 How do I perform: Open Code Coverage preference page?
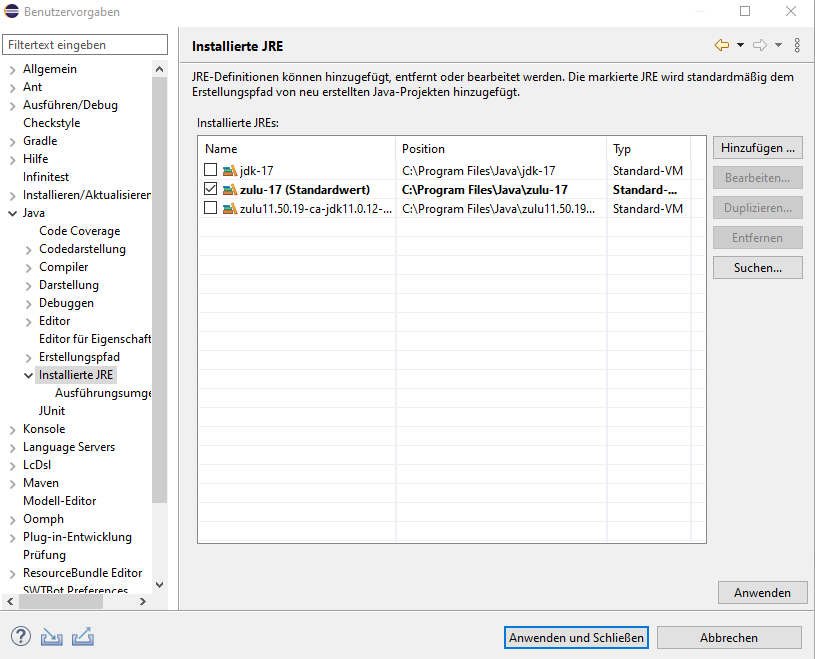[80, 231]
